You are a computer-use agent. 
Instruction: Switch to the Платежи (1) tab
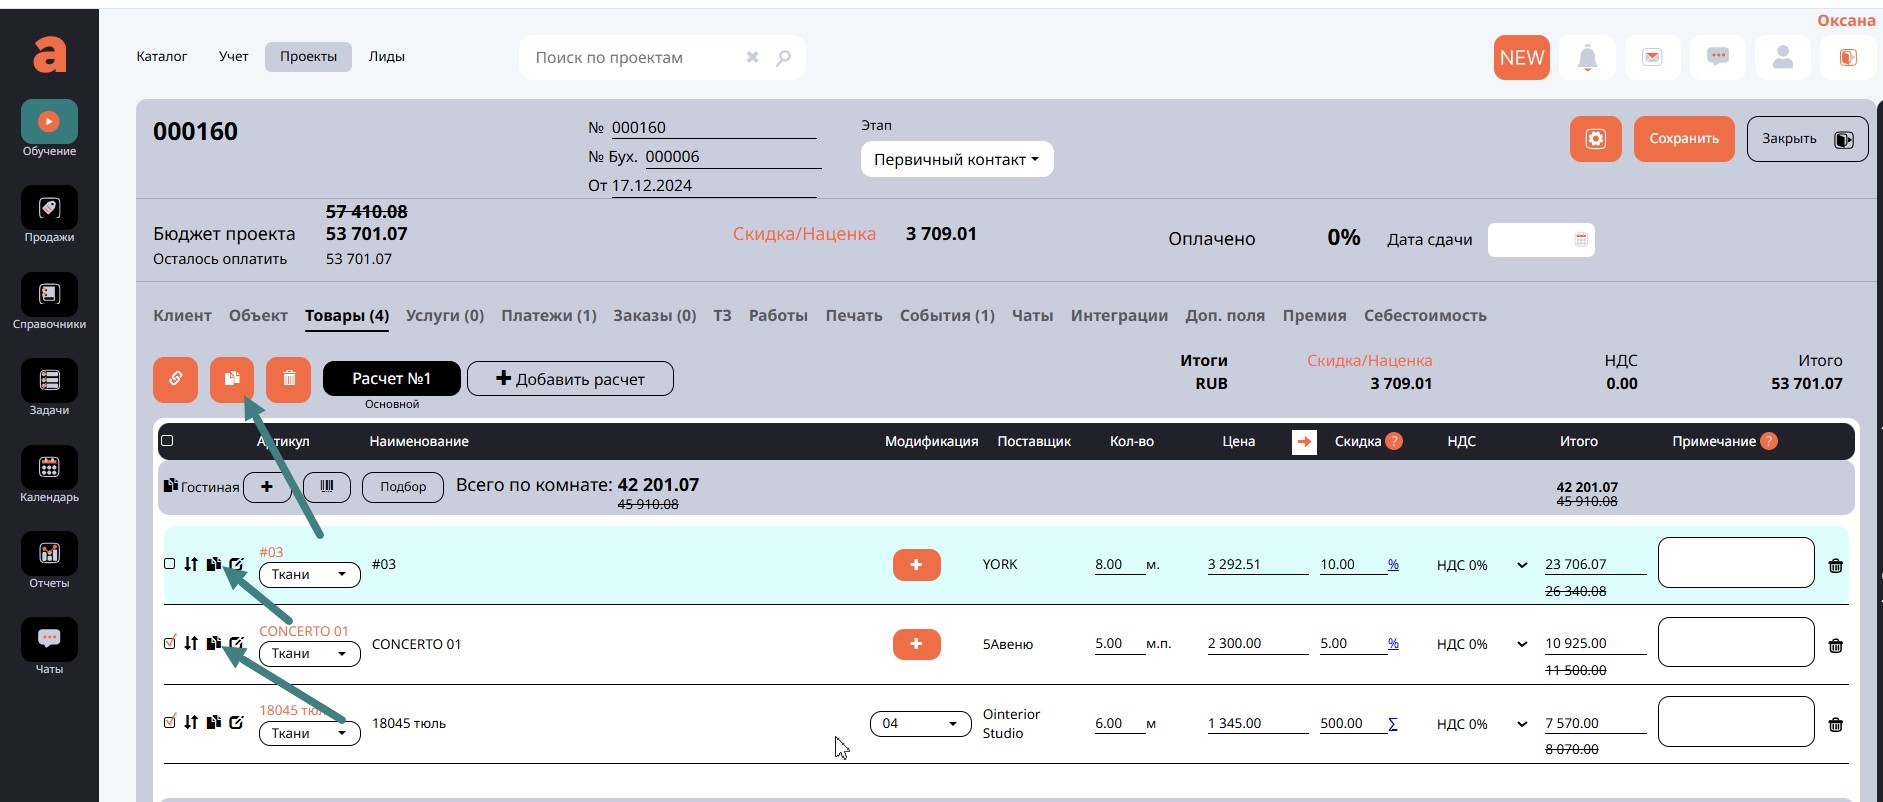pos(548,316)
